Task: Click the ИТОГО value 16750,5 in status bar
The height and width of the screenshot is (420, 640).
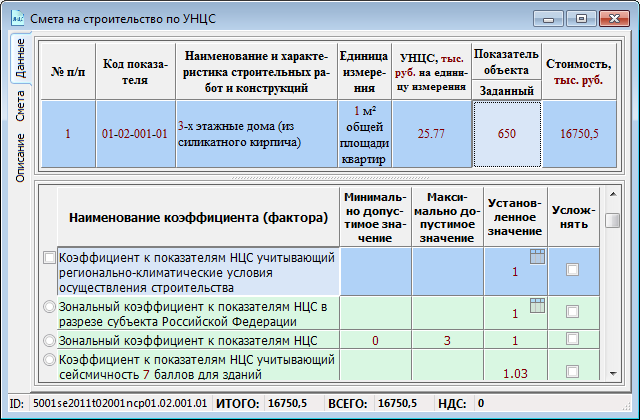Action: point(287,404)
